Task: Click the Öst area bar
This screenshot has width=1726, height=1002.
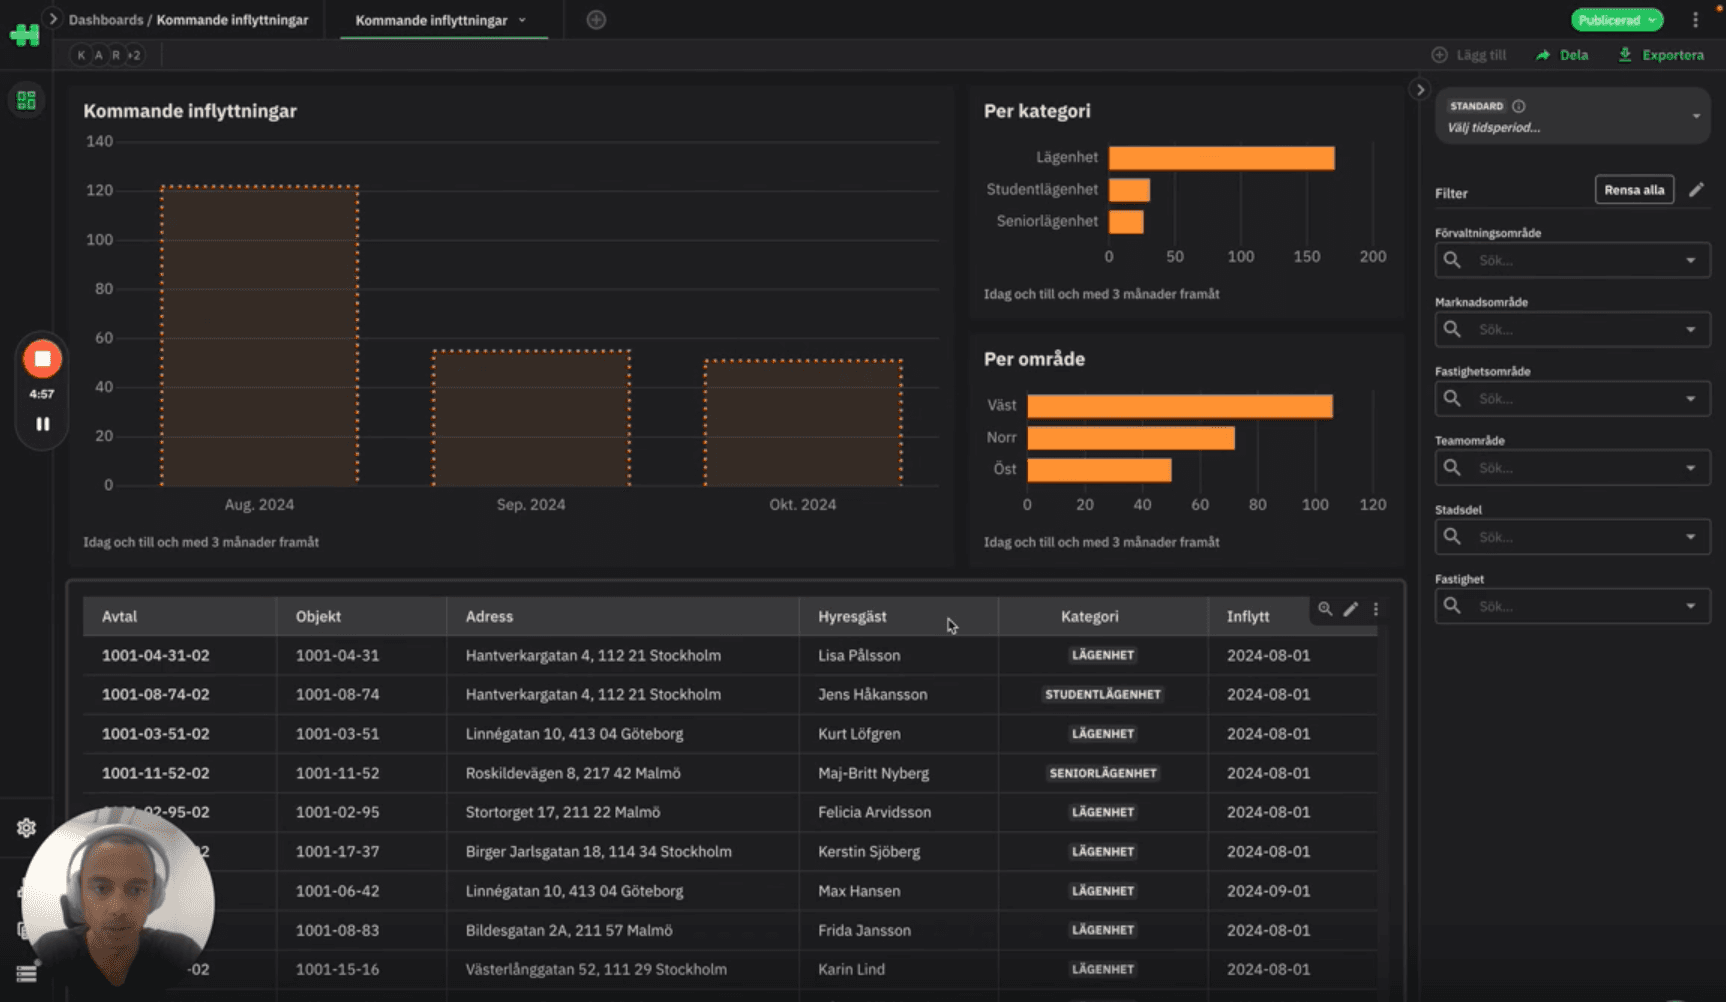Action: tap(1099, 470)
